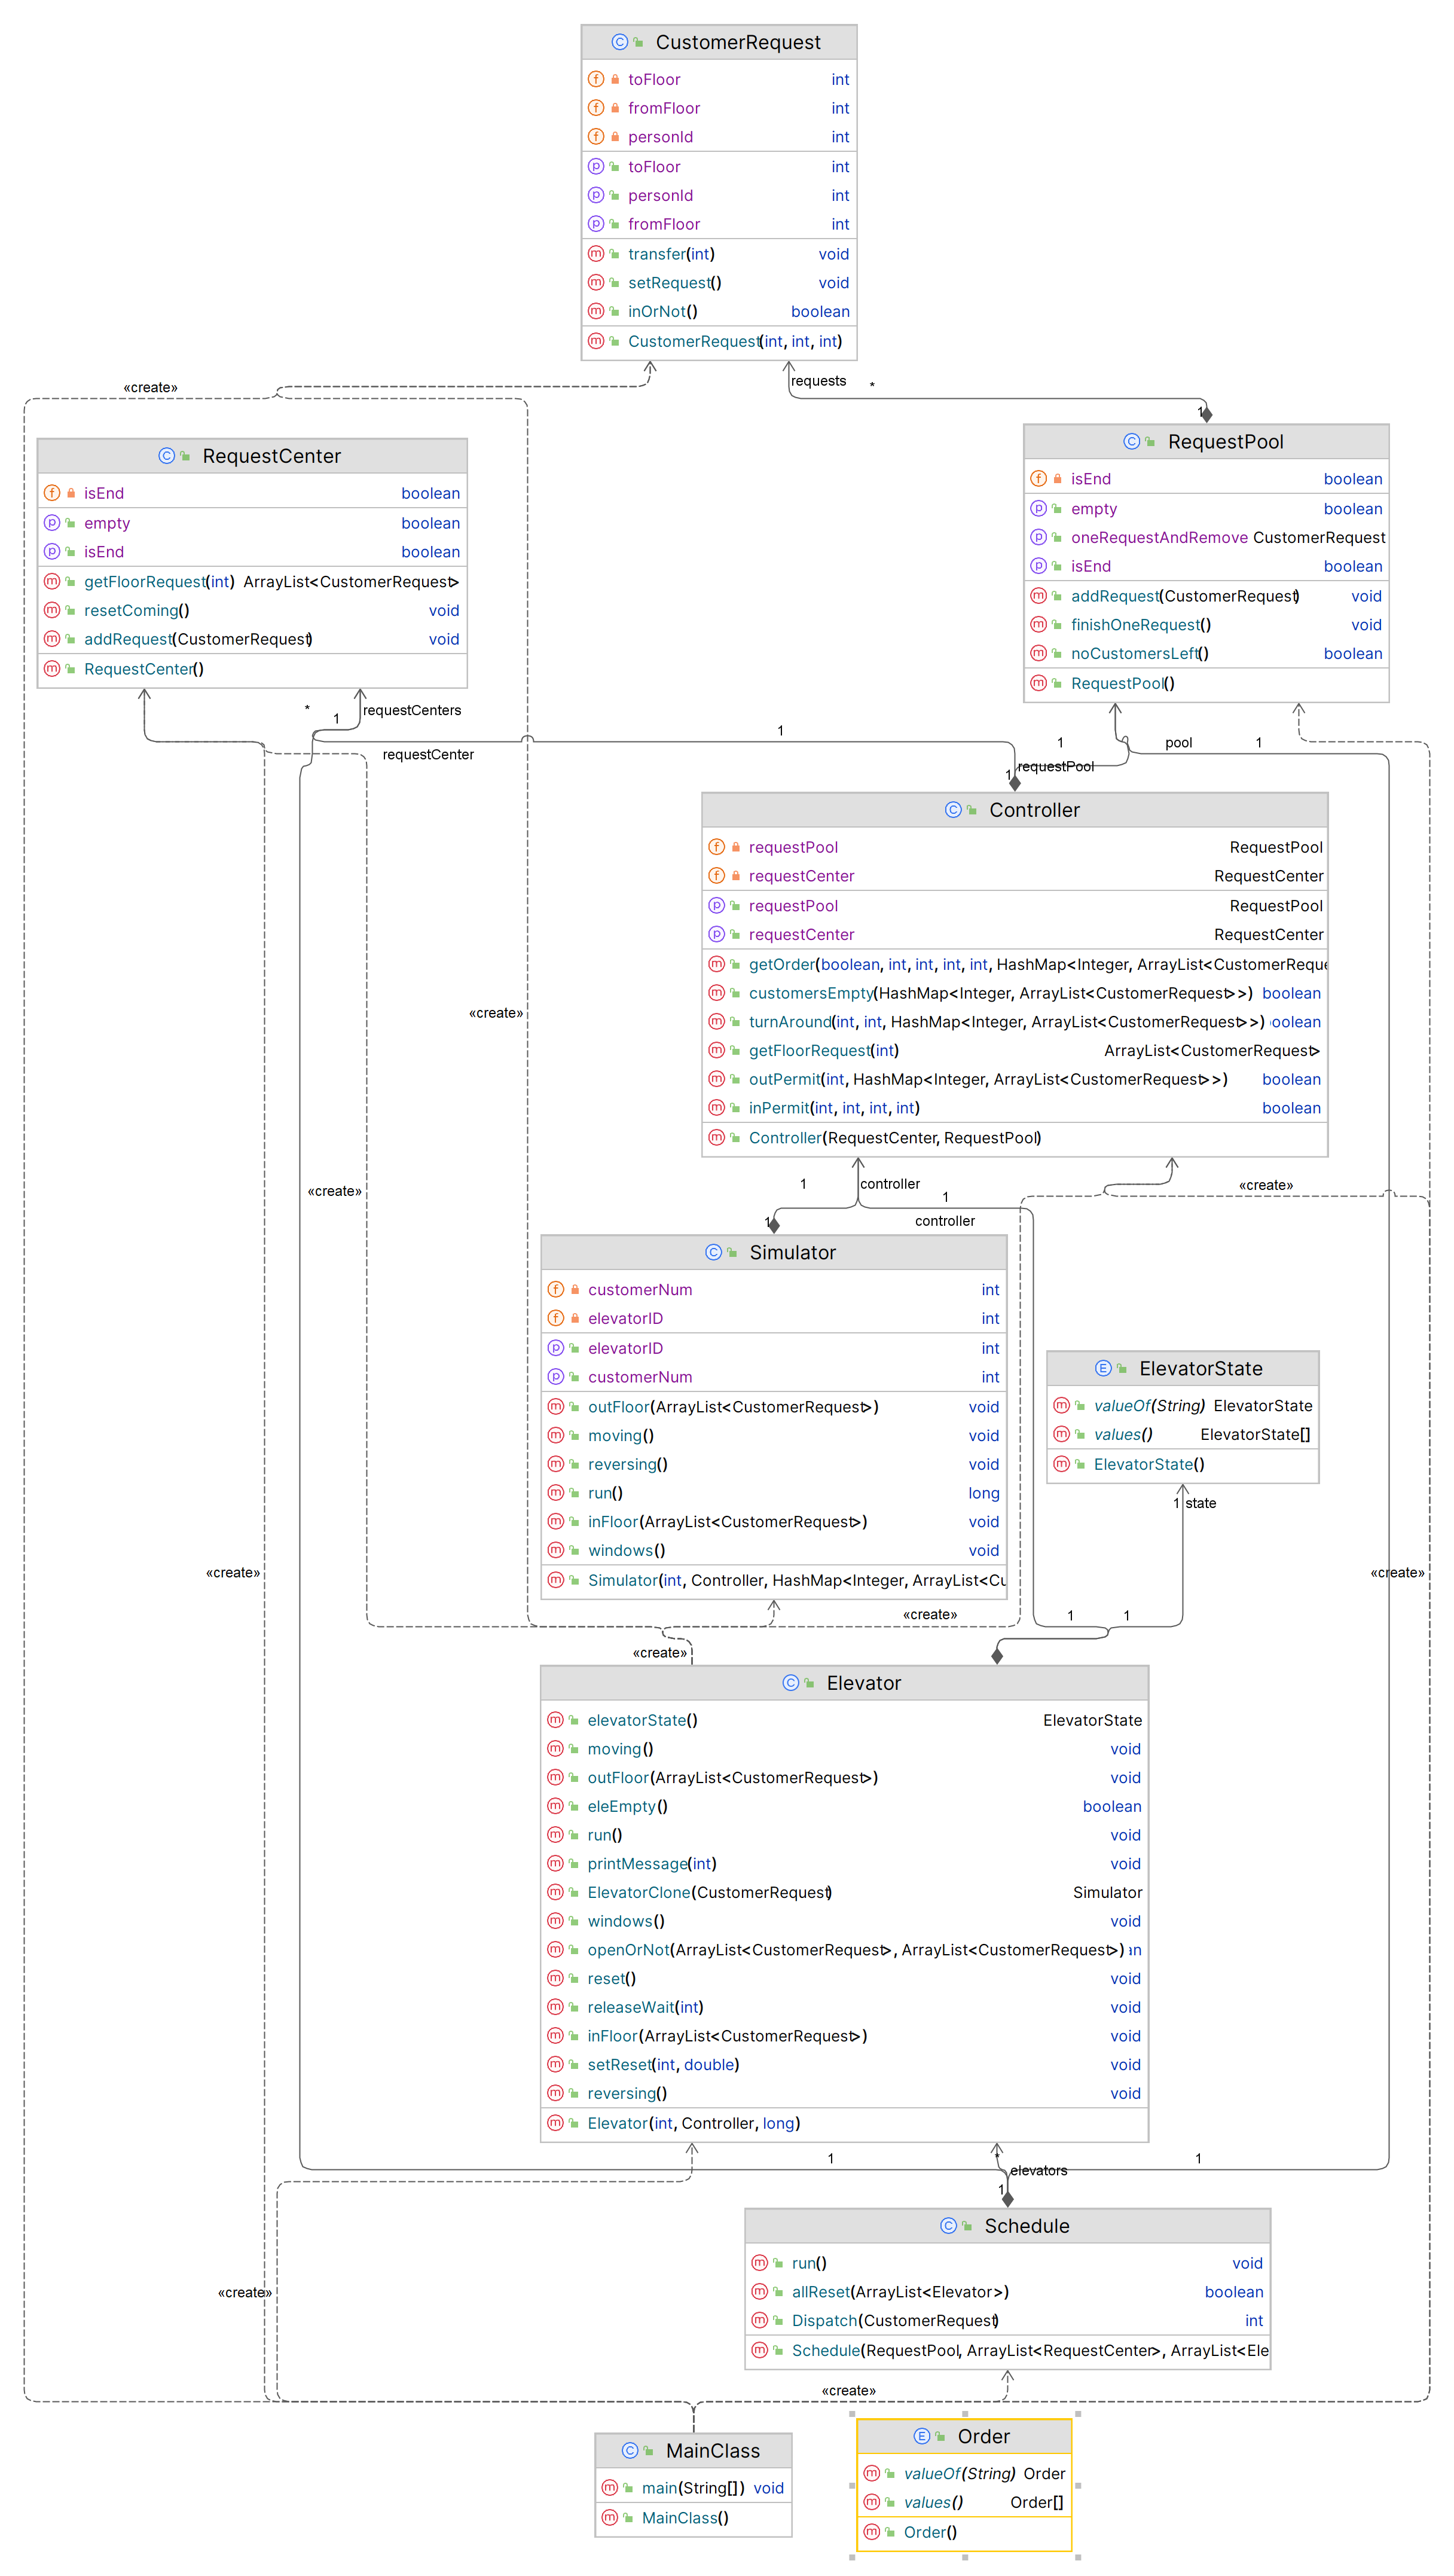The width and height of the screenshot is (1454, 2576).
Task: Select the ElevatorClone method in Elevator
Action: [x=844, y=1892]
